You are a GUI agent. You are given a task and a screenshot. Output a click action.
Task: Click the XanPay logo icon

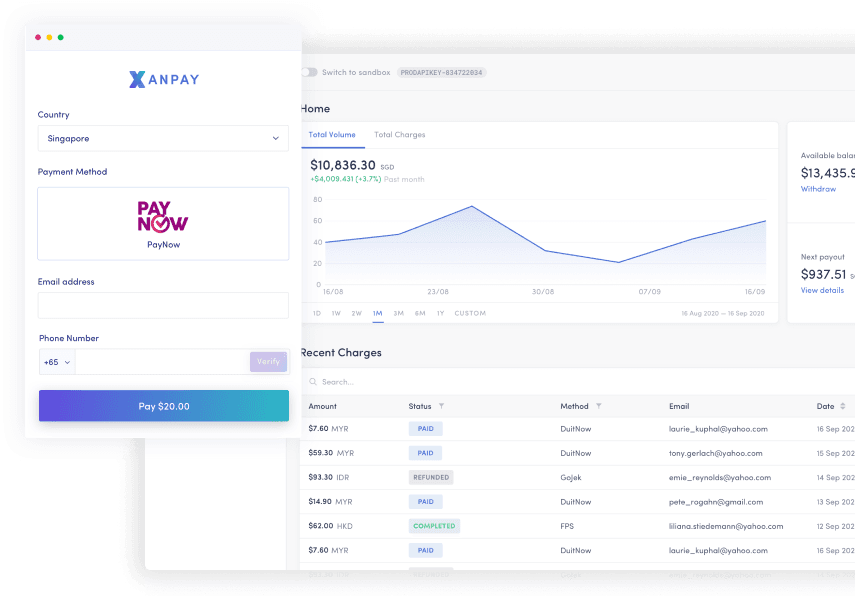(x=137, y=79)
